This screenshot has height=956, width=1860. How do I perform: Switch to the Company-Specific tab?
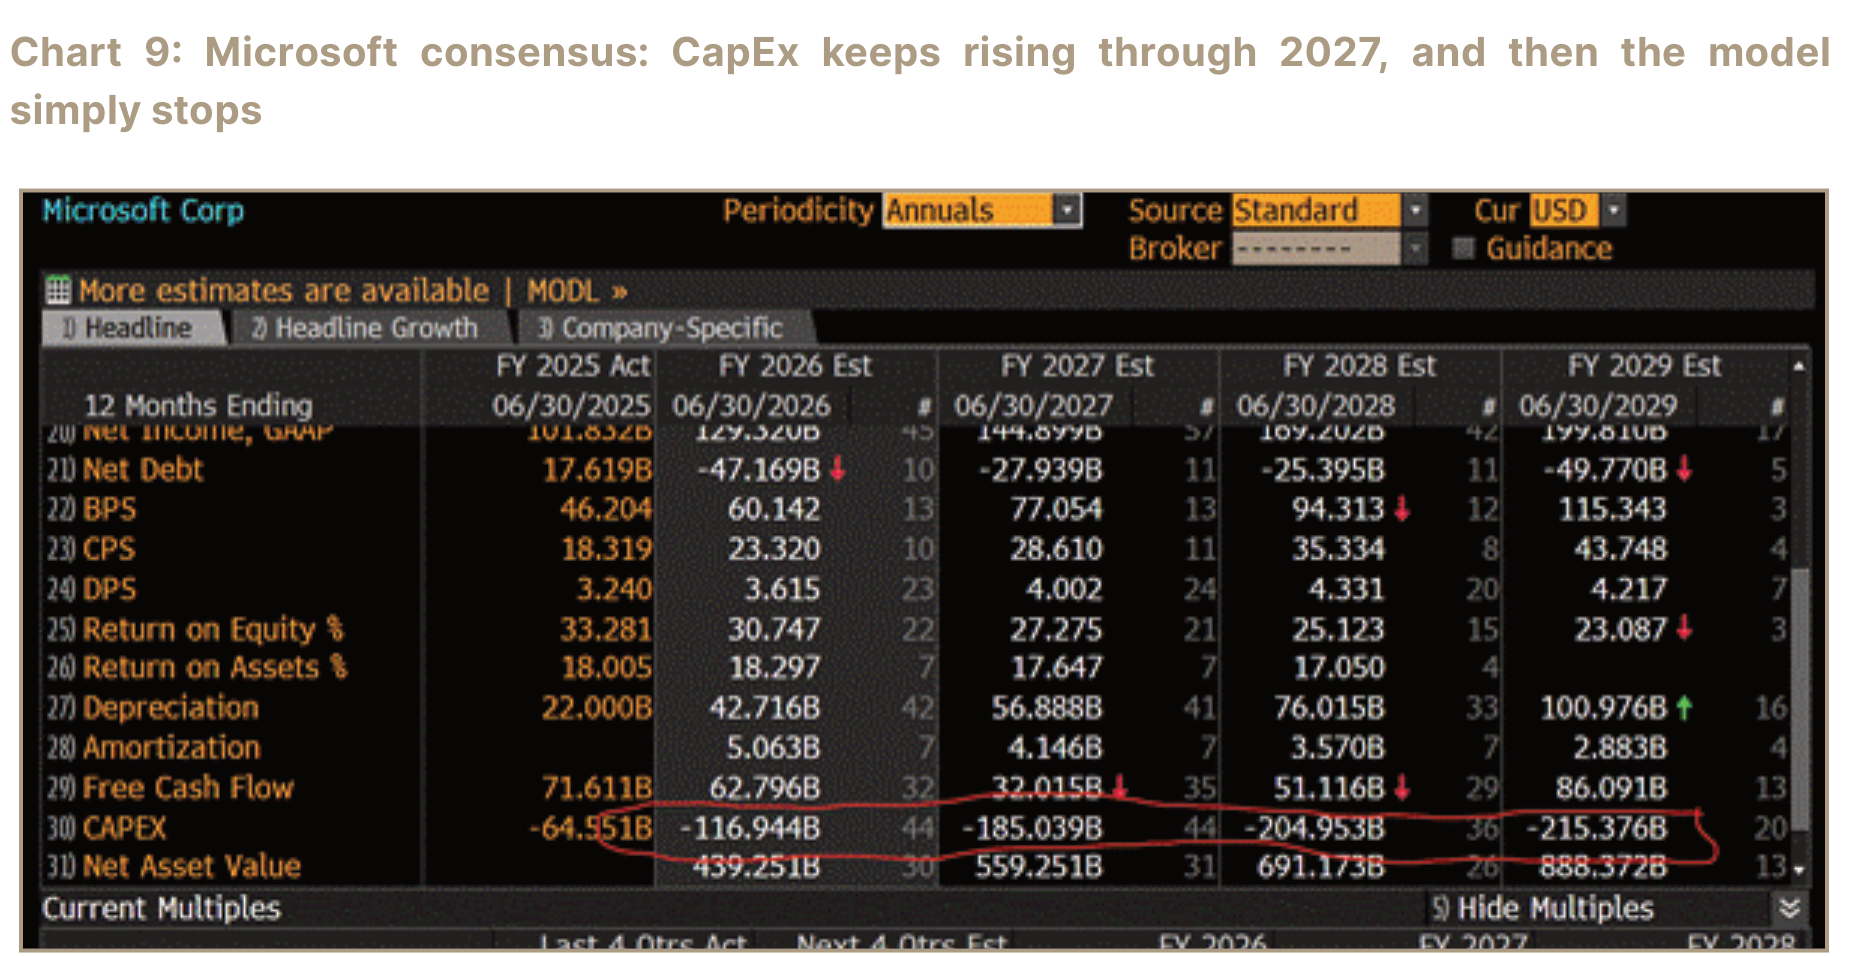(665, 328)
